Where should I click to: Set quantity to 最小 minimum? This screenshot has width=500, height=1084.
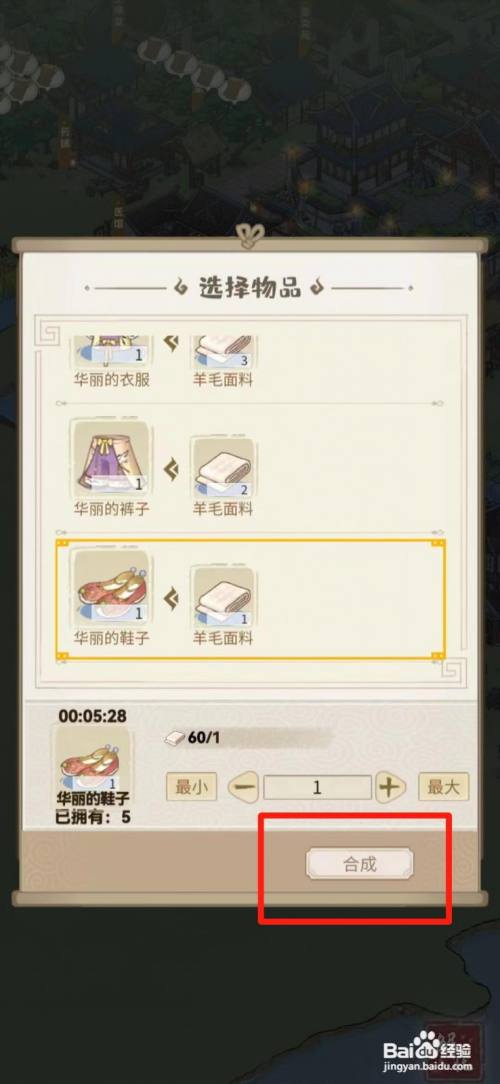(x=192, y=787)
